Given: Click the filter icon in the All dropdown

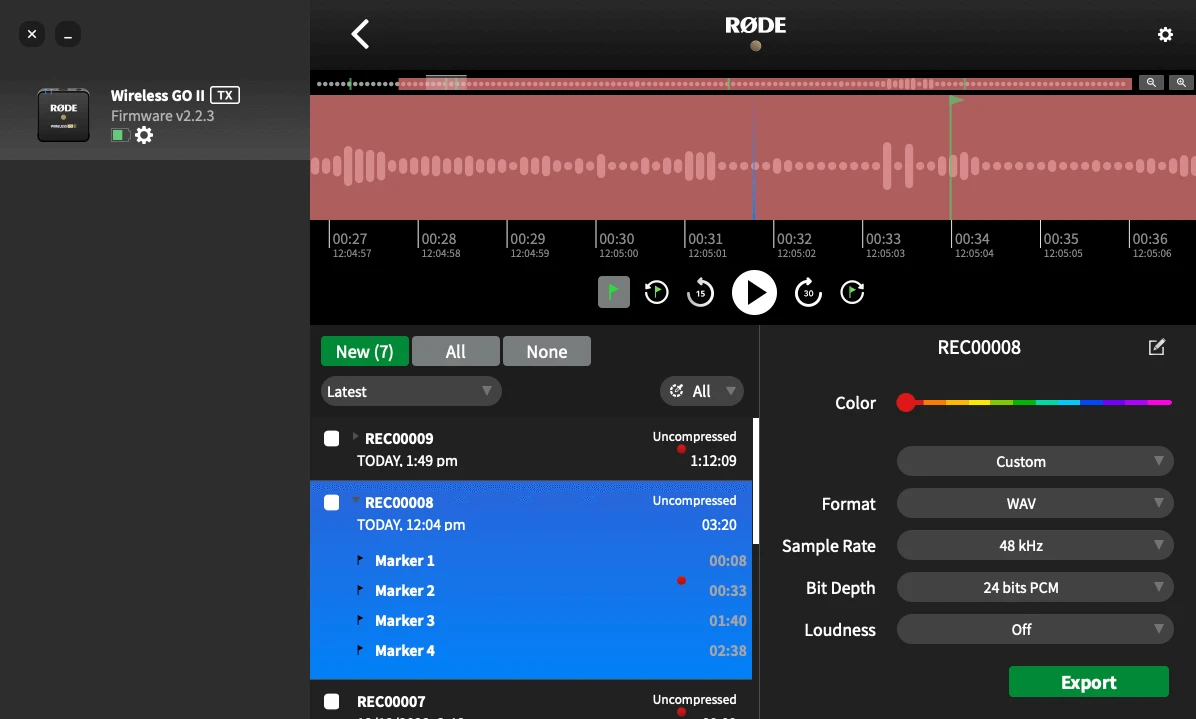Looking at the screenshot, I should click(677, 391).
